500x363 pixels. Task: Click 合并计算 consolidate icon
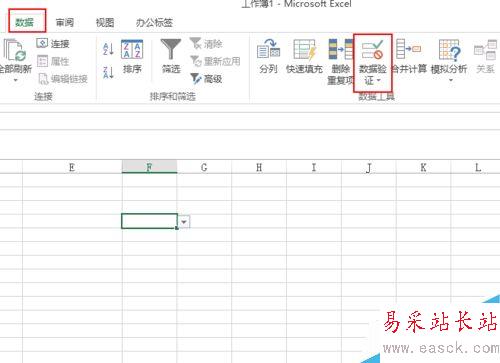pos(409,49)
